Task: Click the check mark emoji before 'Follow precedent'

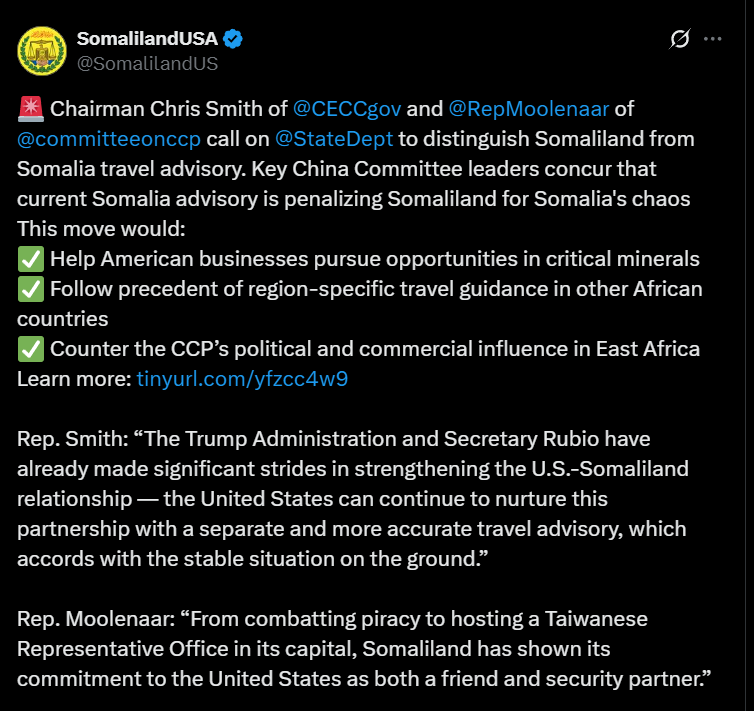Action: click(x=30, y=289)
